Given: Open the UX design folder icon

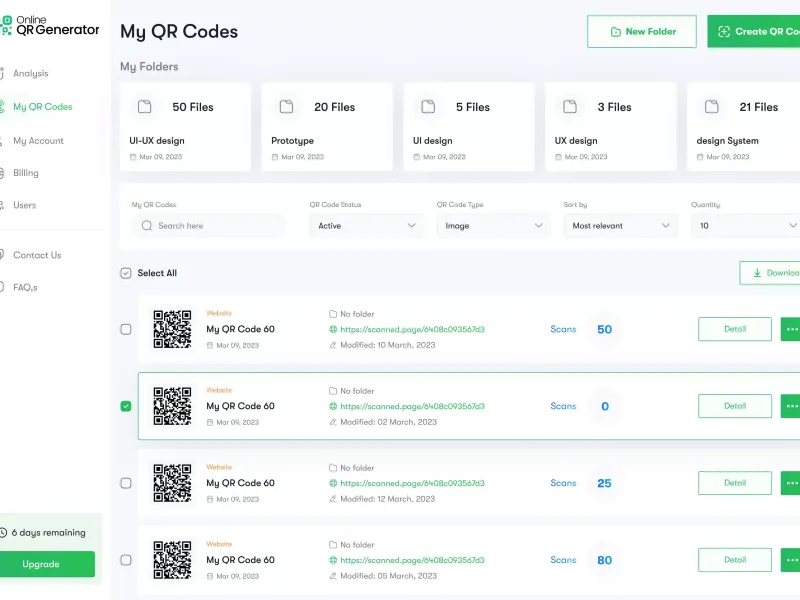Looking at the screenshot, I should (x=570, y=107).
